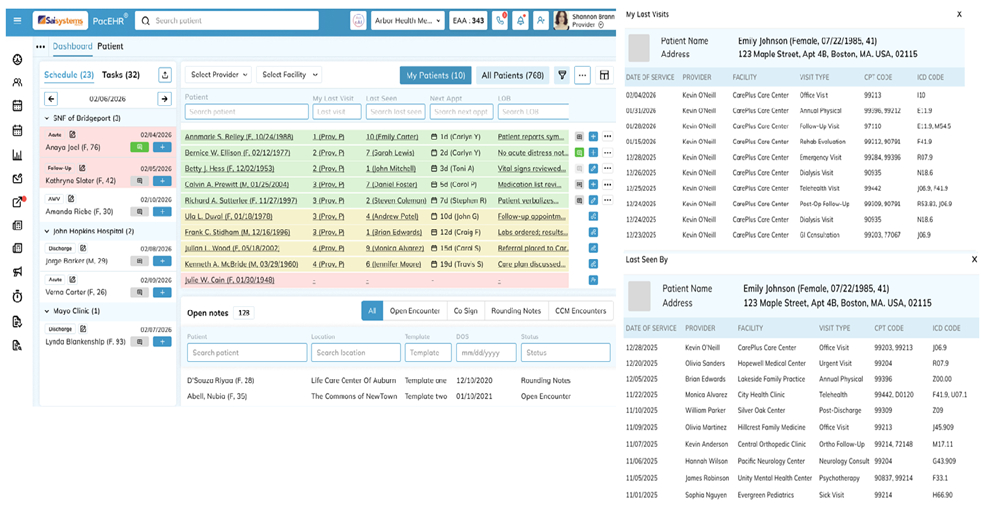Toggle to All Patients (768) list
The height and width of the screenshot is (526, 981).
point(512,75)
